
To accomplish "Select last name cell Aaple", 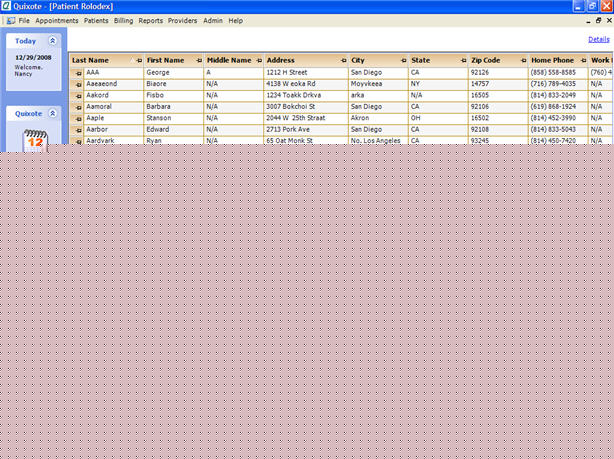I will coord(114,118).
